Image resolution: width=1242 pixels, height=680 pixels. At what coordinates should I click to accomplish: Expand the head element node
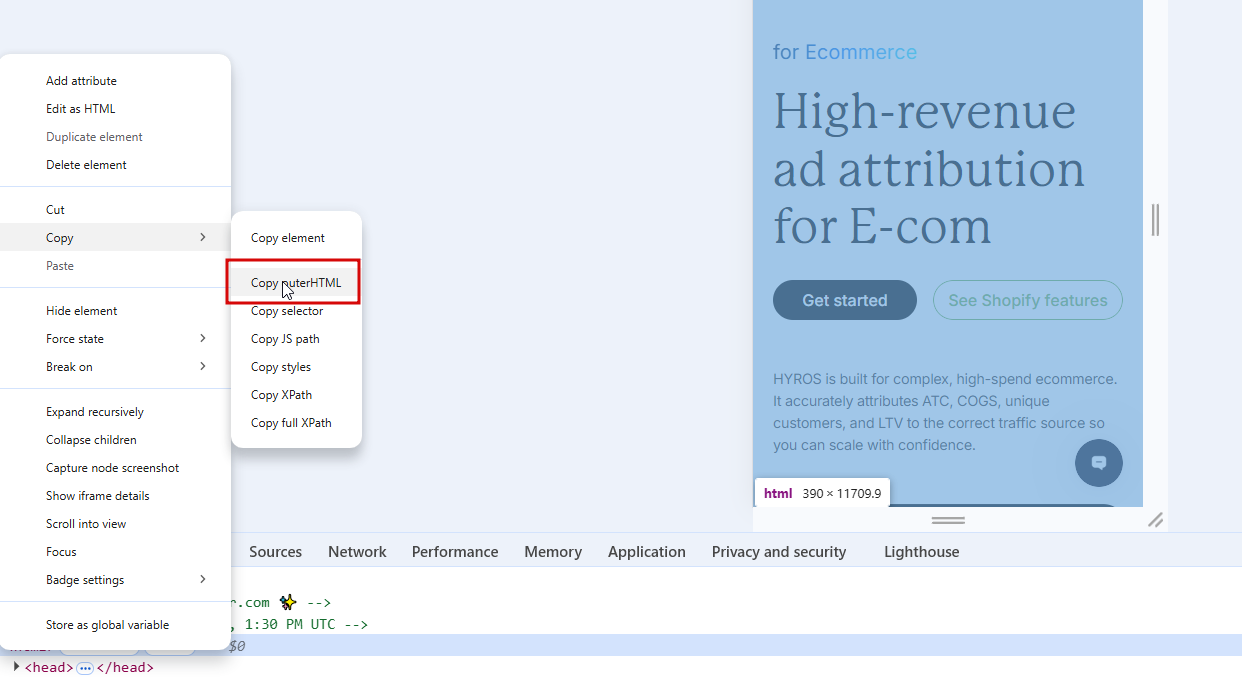(16, 666)
